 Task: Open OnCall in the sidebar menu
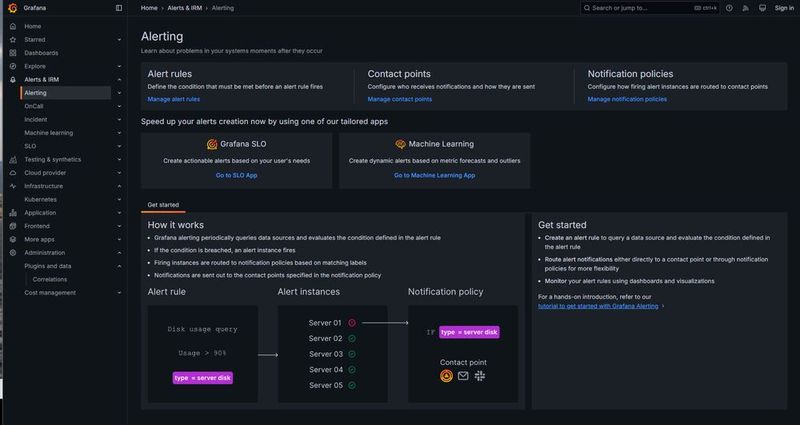tap(34, 106)
